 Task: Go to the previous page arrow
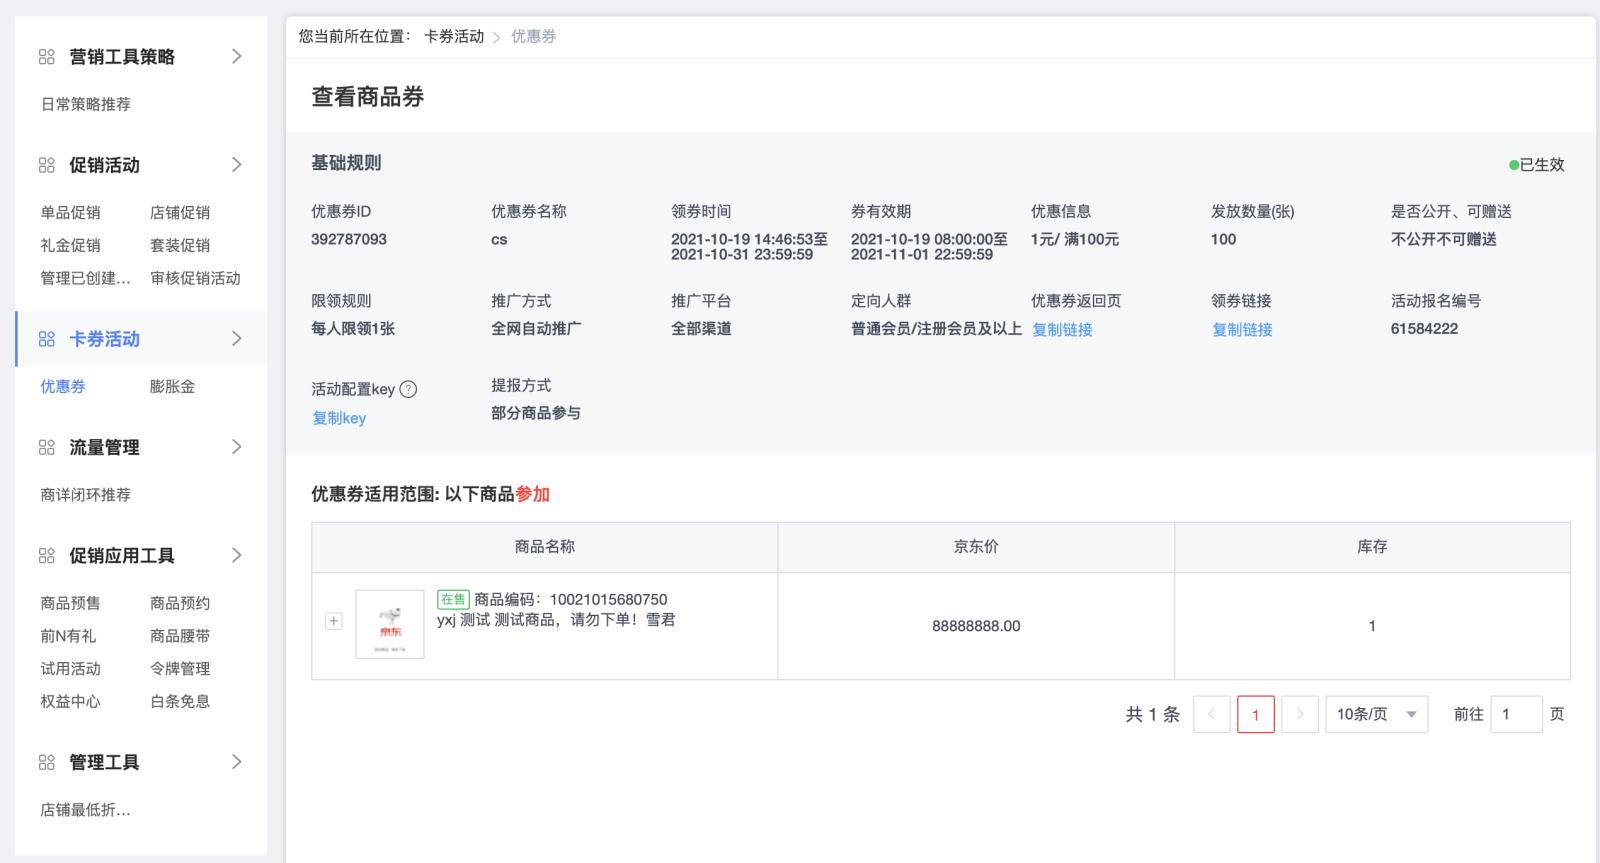pyautogui.click(x=1212, y=714)
